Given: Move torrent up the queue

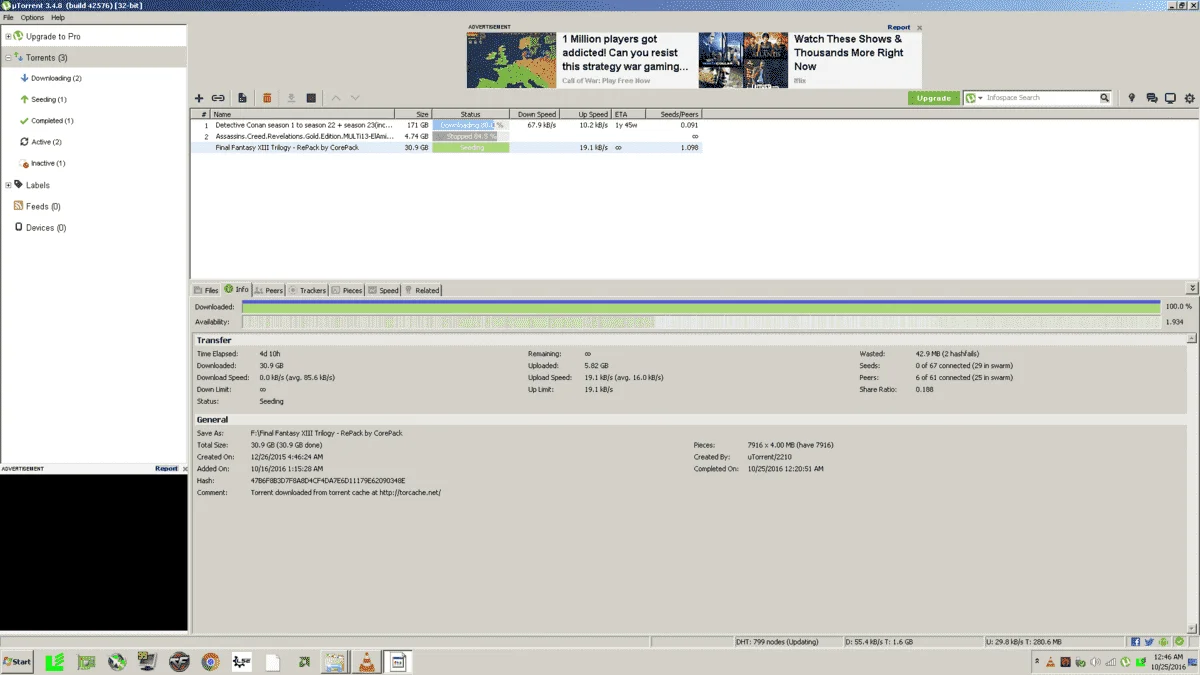Looking at the screenshot, I should 336,98.
